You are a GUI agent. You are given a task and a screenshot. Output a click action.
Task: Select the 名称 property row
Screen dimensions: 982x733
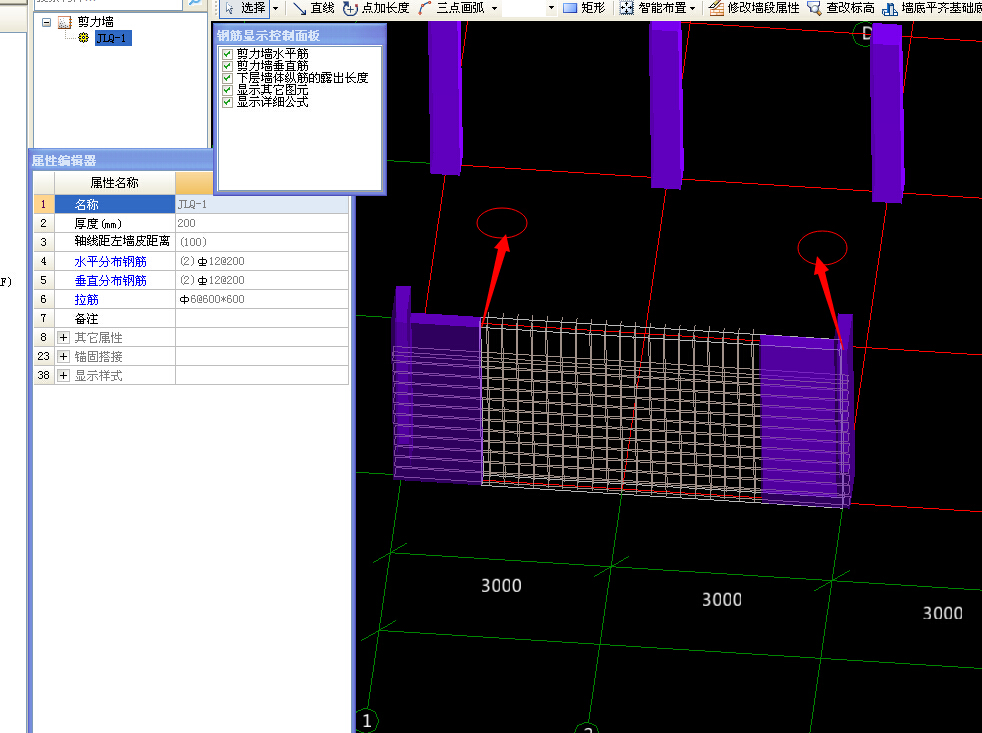191,204
